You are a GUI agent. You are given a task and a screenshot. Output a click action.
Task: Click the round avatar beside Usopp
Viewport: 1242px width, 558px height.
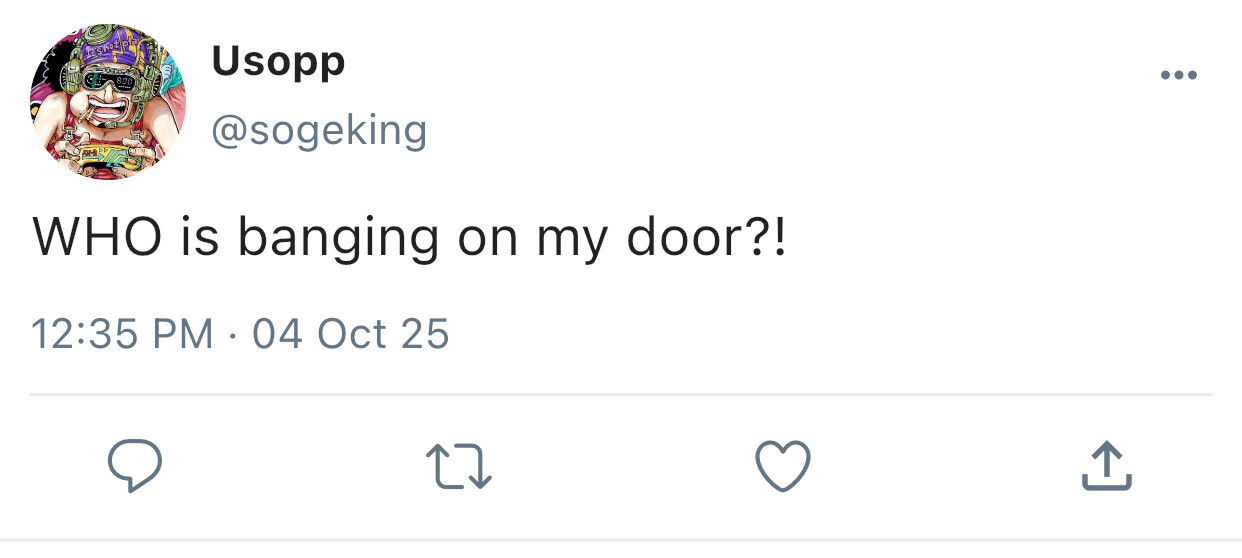pyautogui.click(x=108, y=102)
